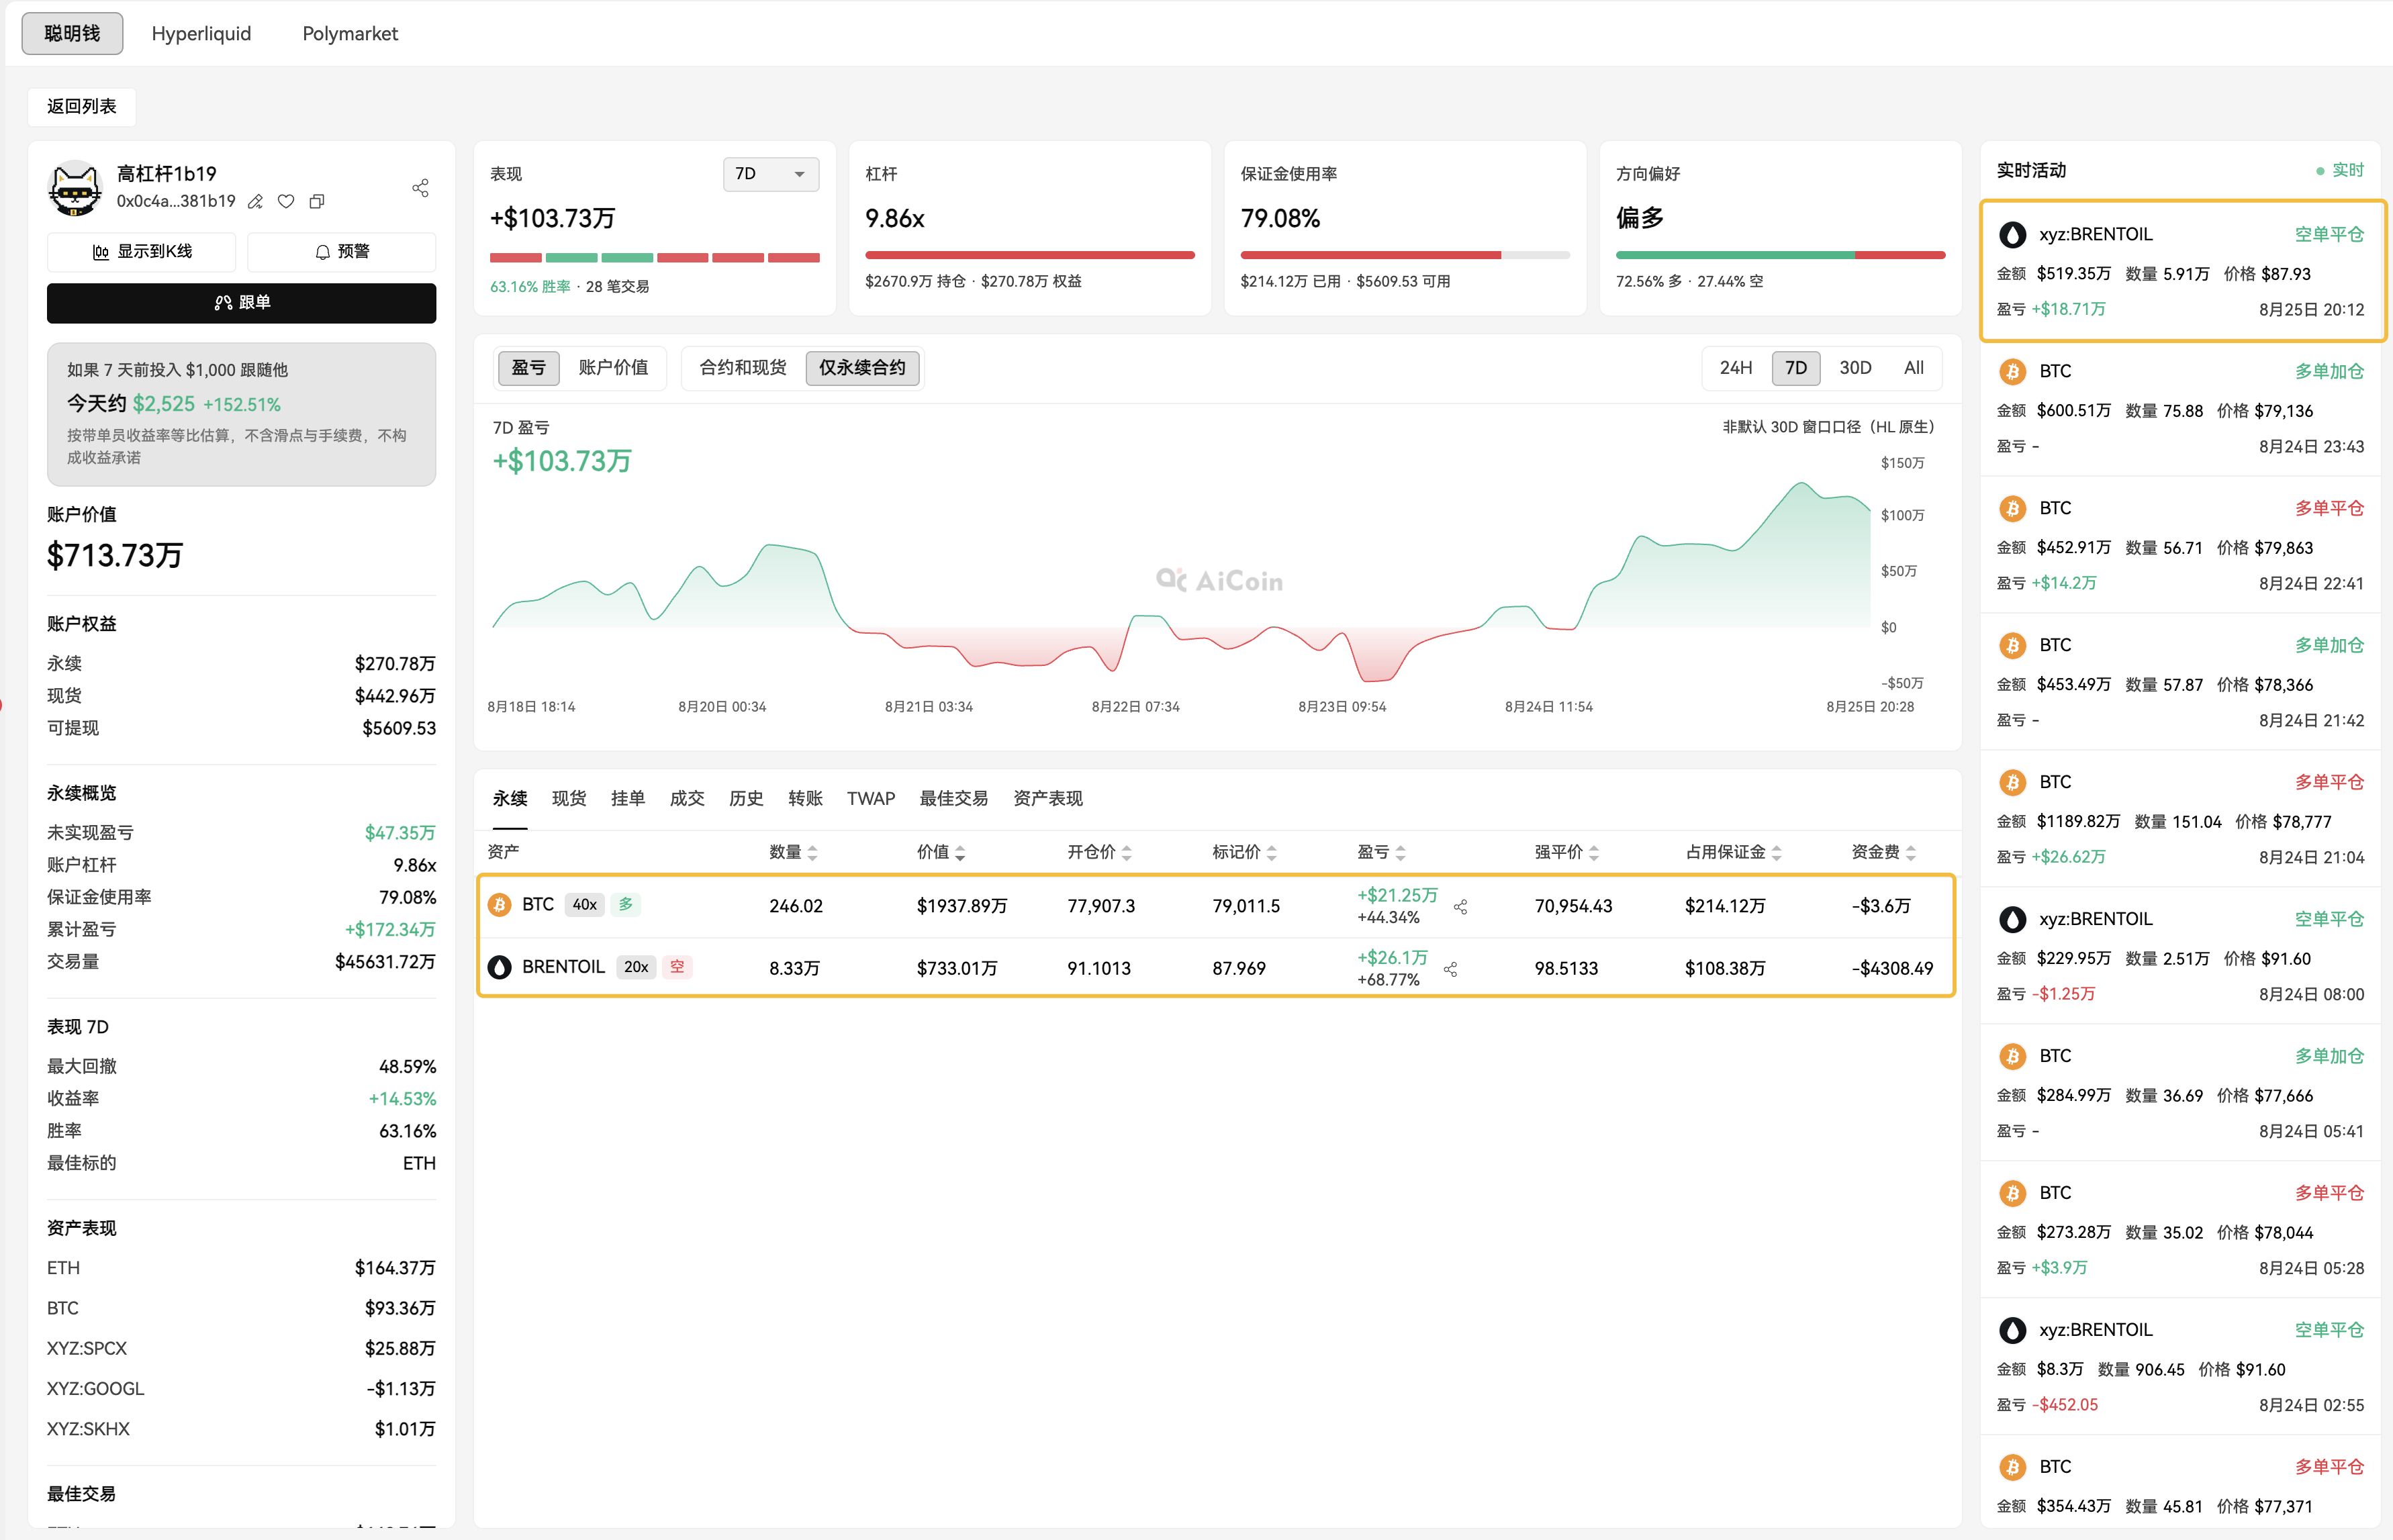The image size is (2393, 1540).
Task: Sort positions by 数量 column arrows
Action: pyautogui.click(x=812, y=853)
